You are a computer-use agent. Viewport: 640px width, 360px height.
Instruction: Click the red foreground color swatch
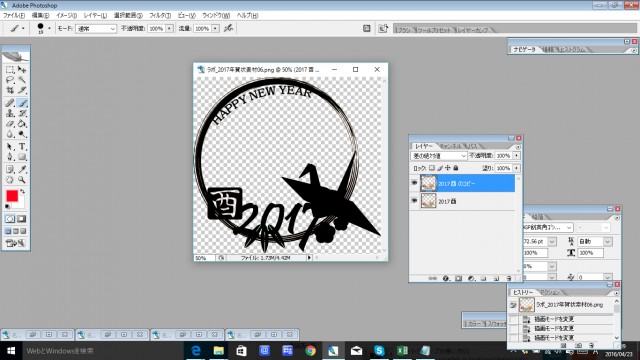(x=12, y=196)
